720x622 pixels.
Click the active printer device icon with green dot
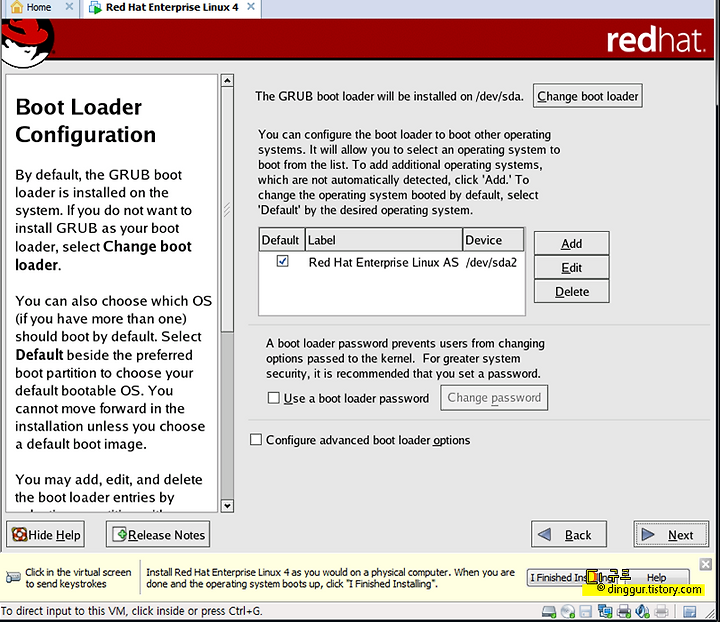point(624,611)
